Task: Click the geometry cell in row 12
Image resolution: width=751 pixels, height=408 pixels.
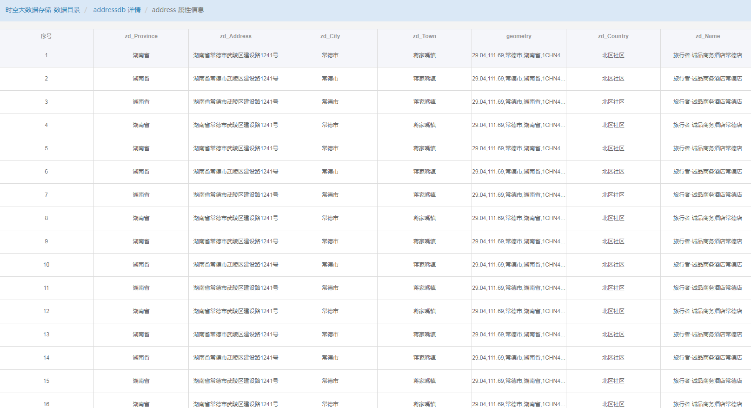Action: (x=518, y=311)
